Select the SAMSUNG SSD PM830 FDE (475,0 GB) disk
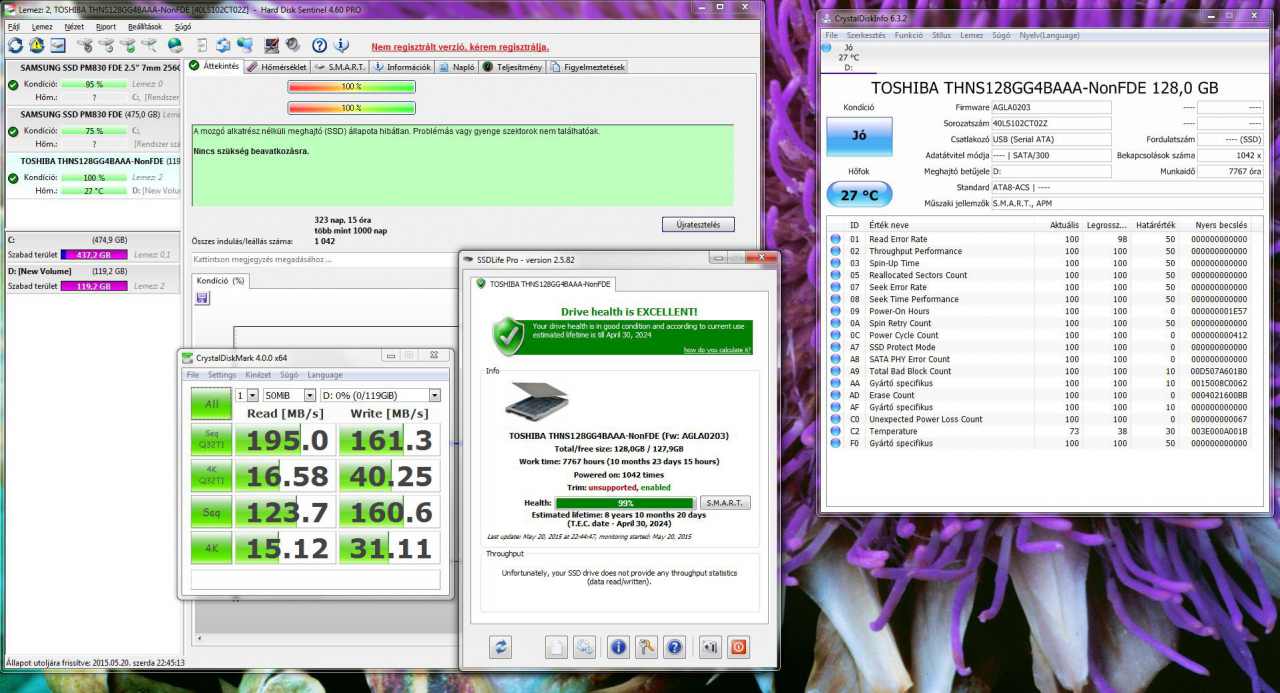 tap(92, 129)
